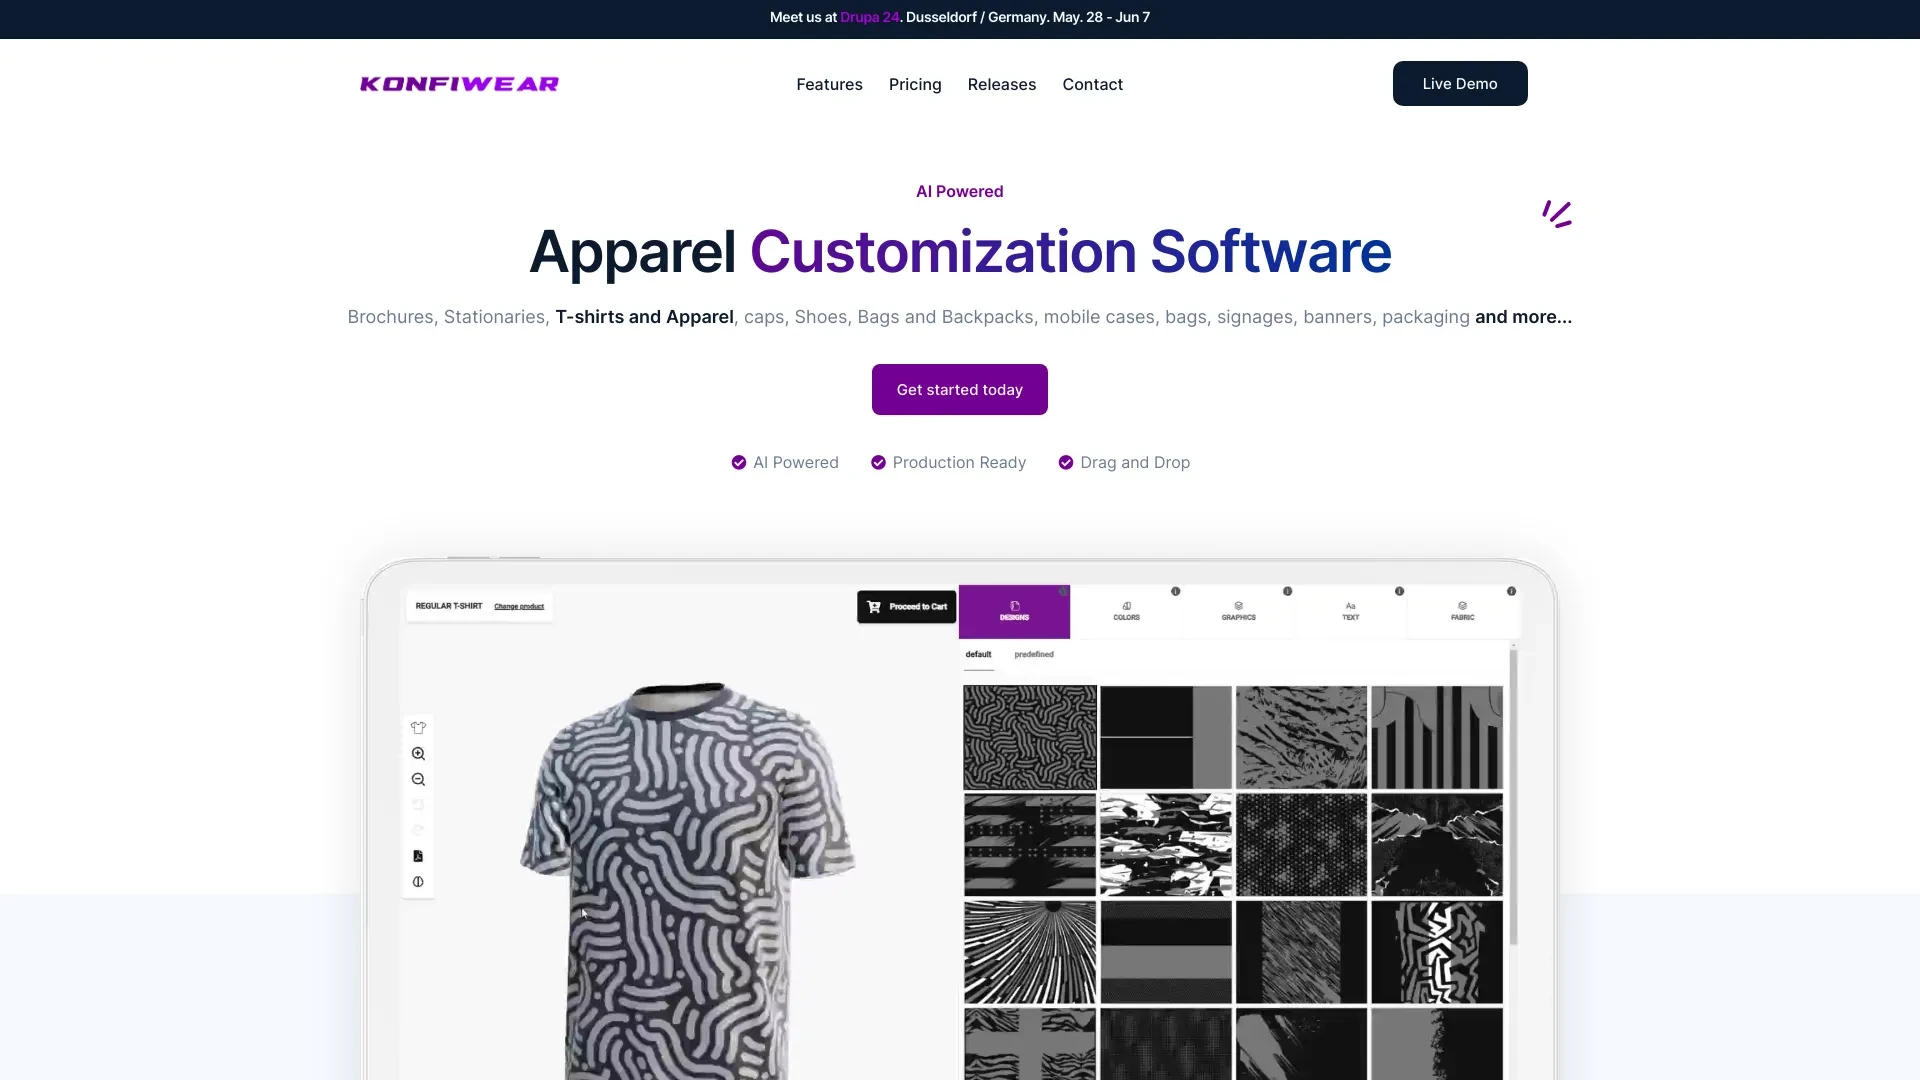Viewport: 1920px width, 1080px height.
Task: Click the info/details icon in toolbar
Action: [418, 881]
